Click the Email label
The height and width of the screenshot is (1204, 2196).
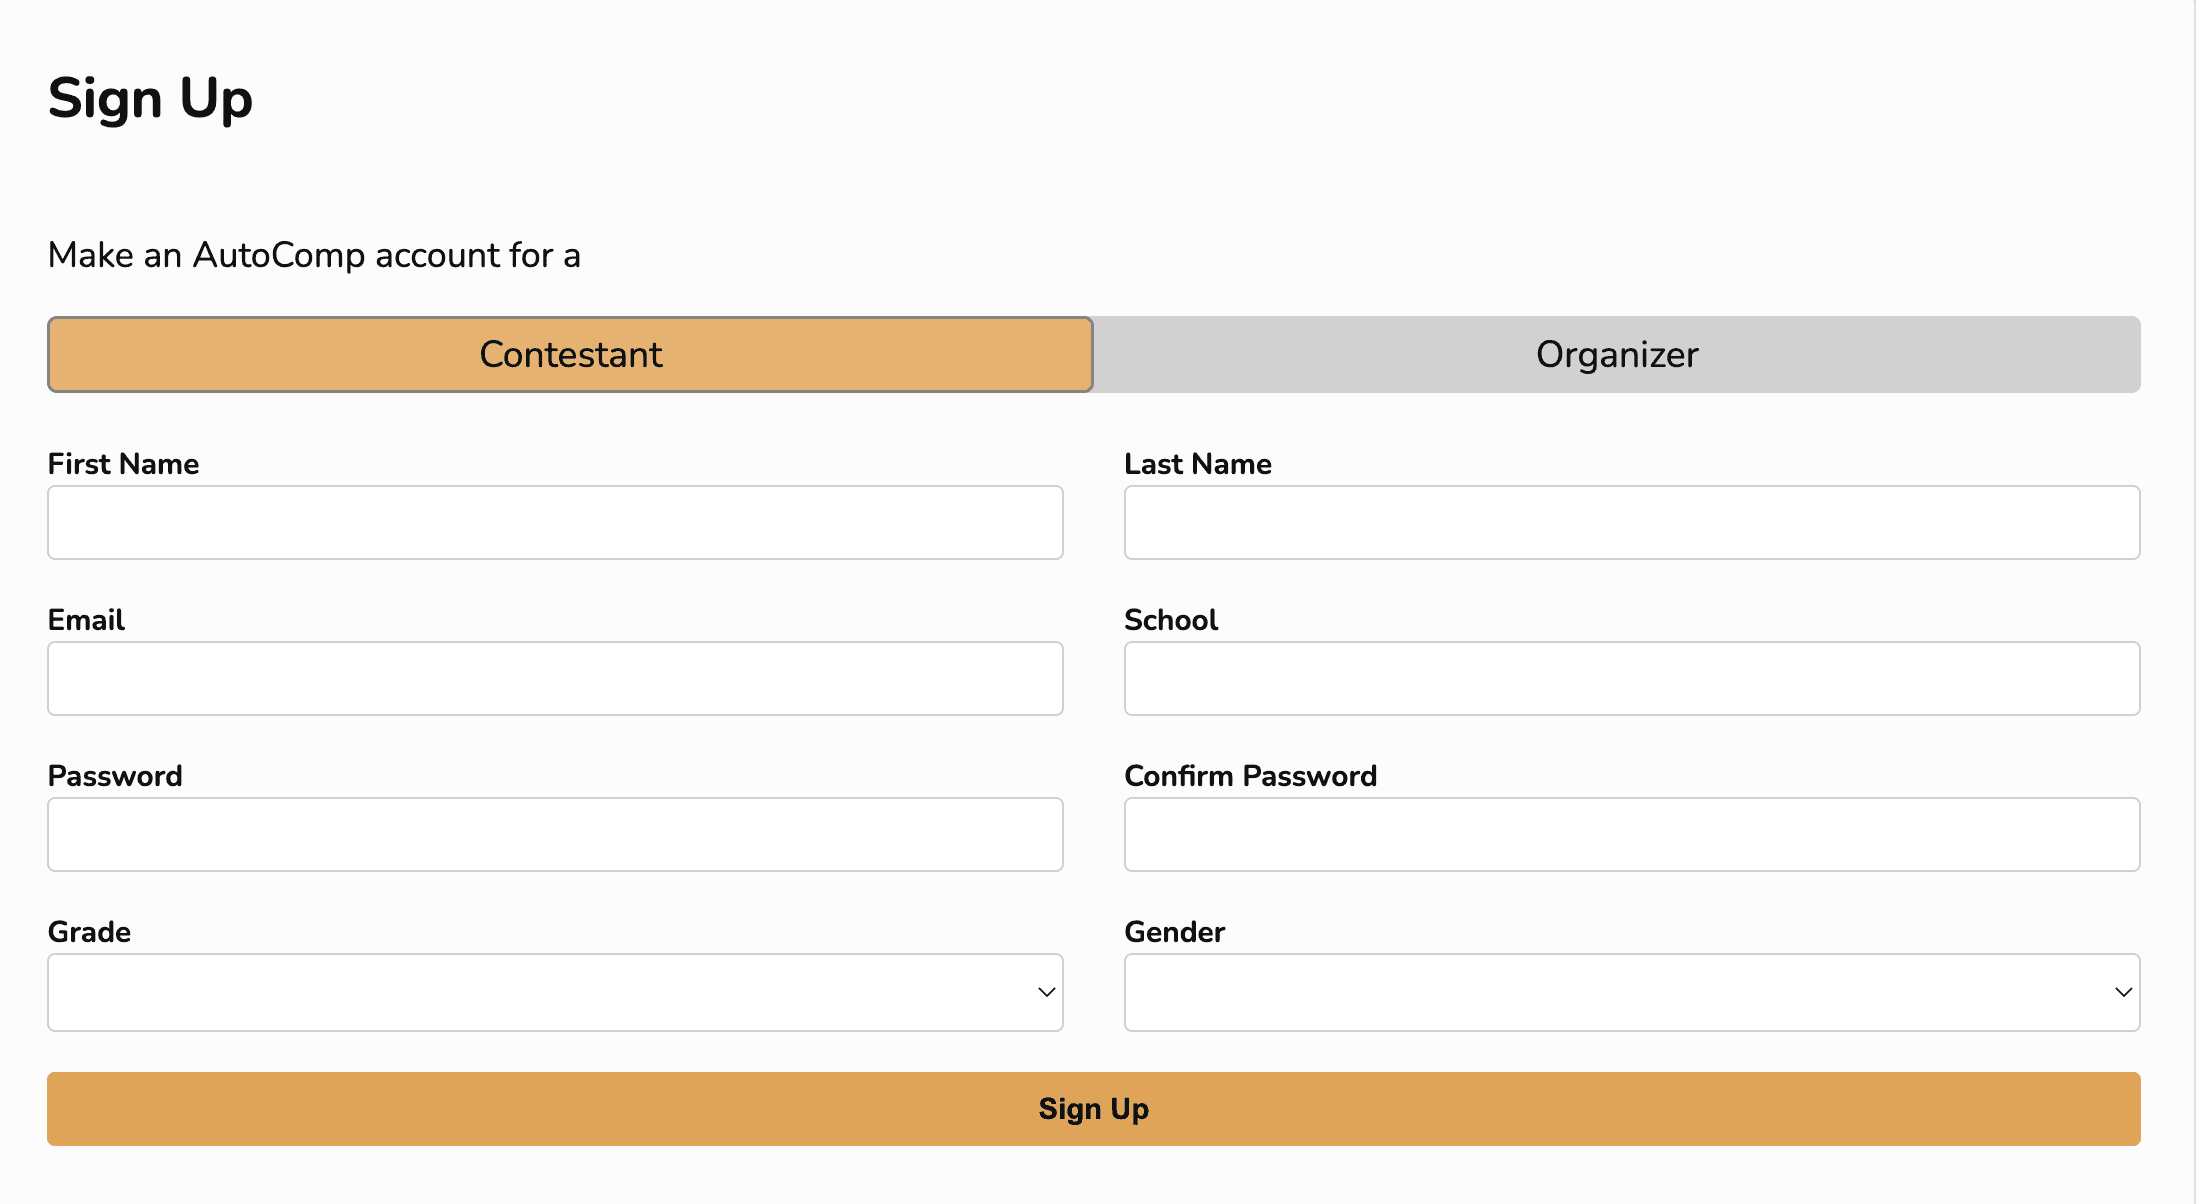[86, 620]
